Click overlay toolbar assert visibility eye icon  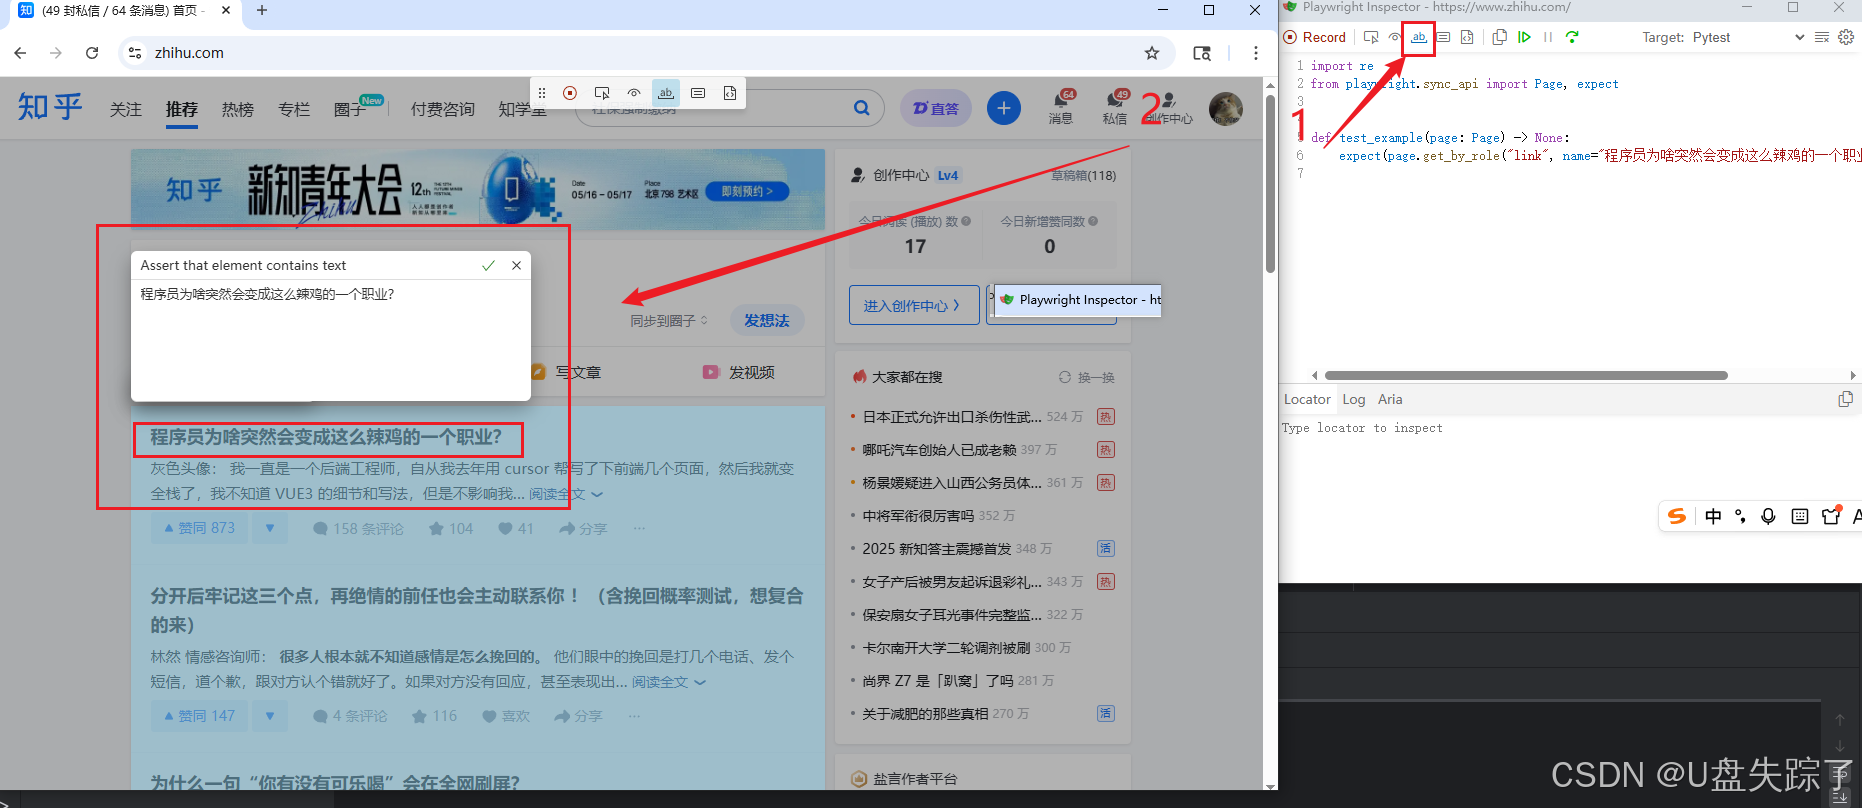click(634, 93)
